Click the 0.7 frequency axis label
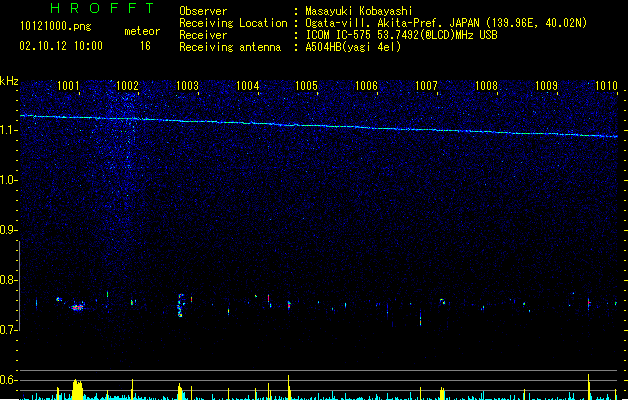 tap(8, 330)
